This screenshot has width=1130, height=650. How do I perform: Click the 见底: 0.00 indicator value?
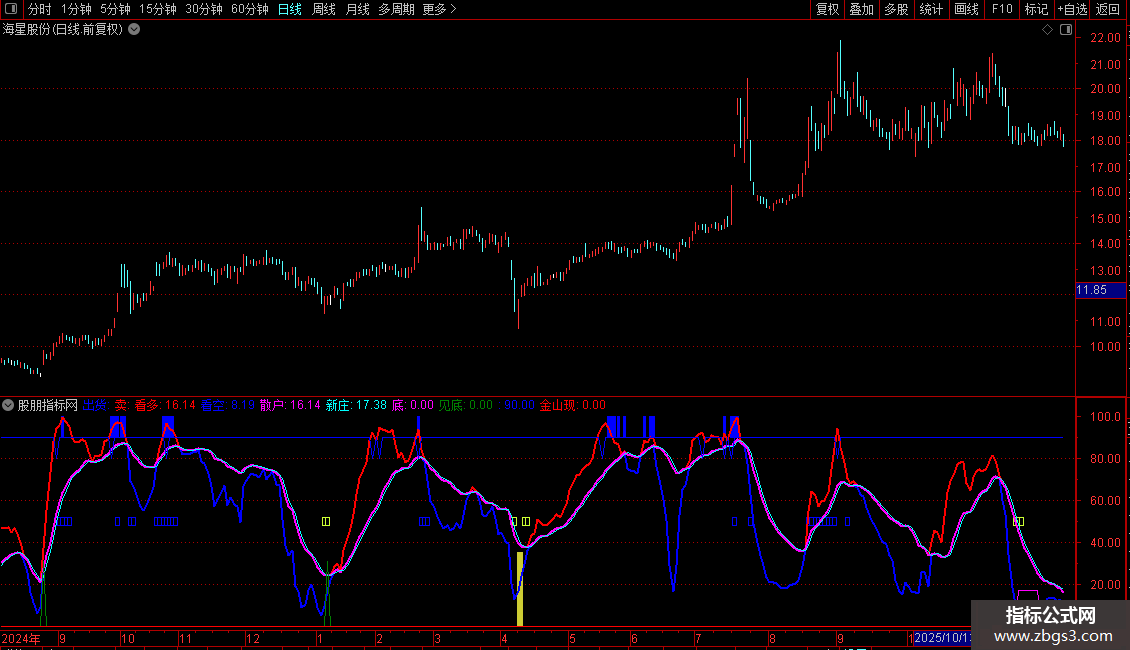466,405
